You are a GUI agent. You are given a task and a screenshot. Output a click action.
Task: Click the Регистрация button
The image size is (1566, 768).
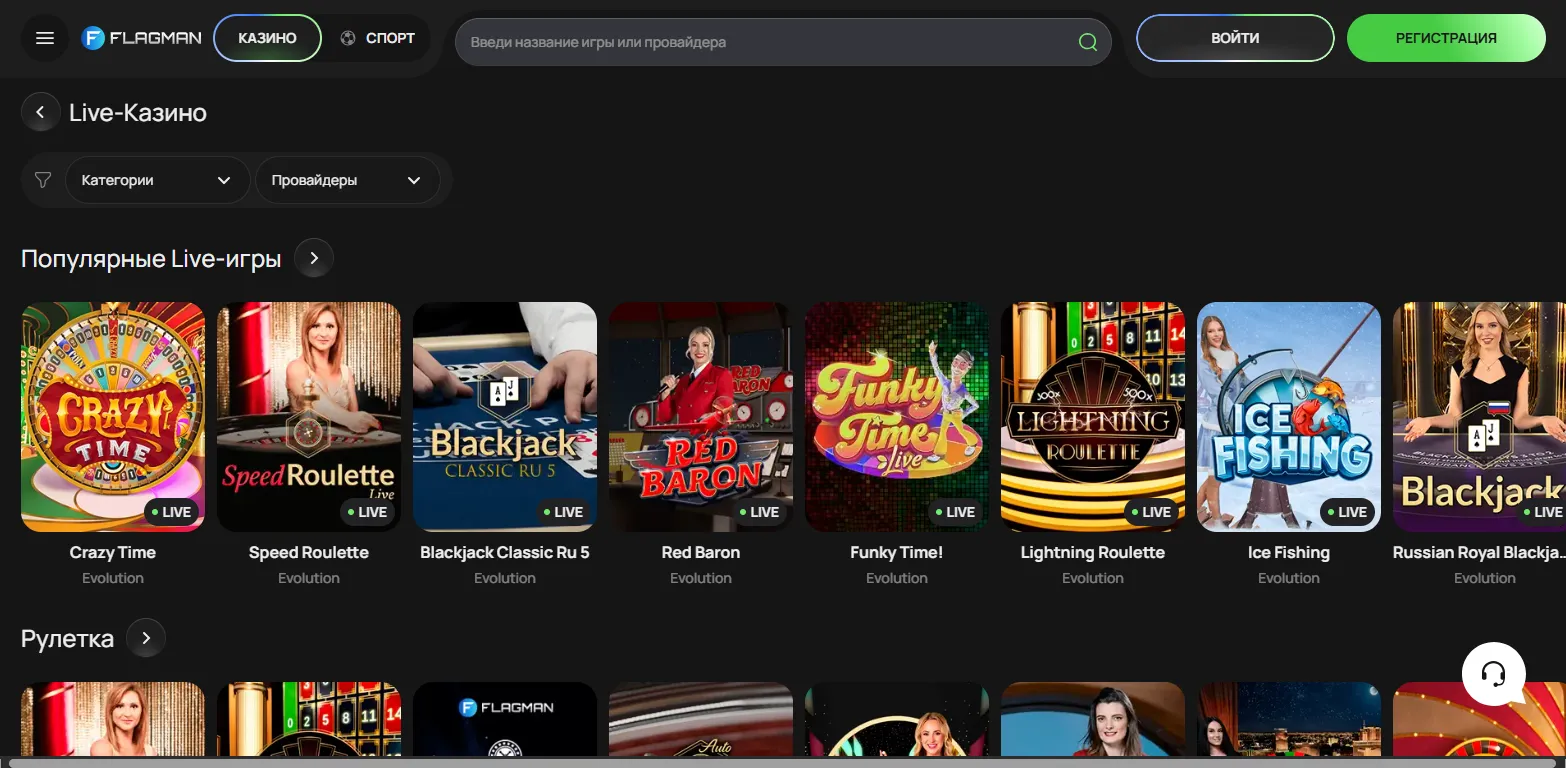[x=1446, y=38]
